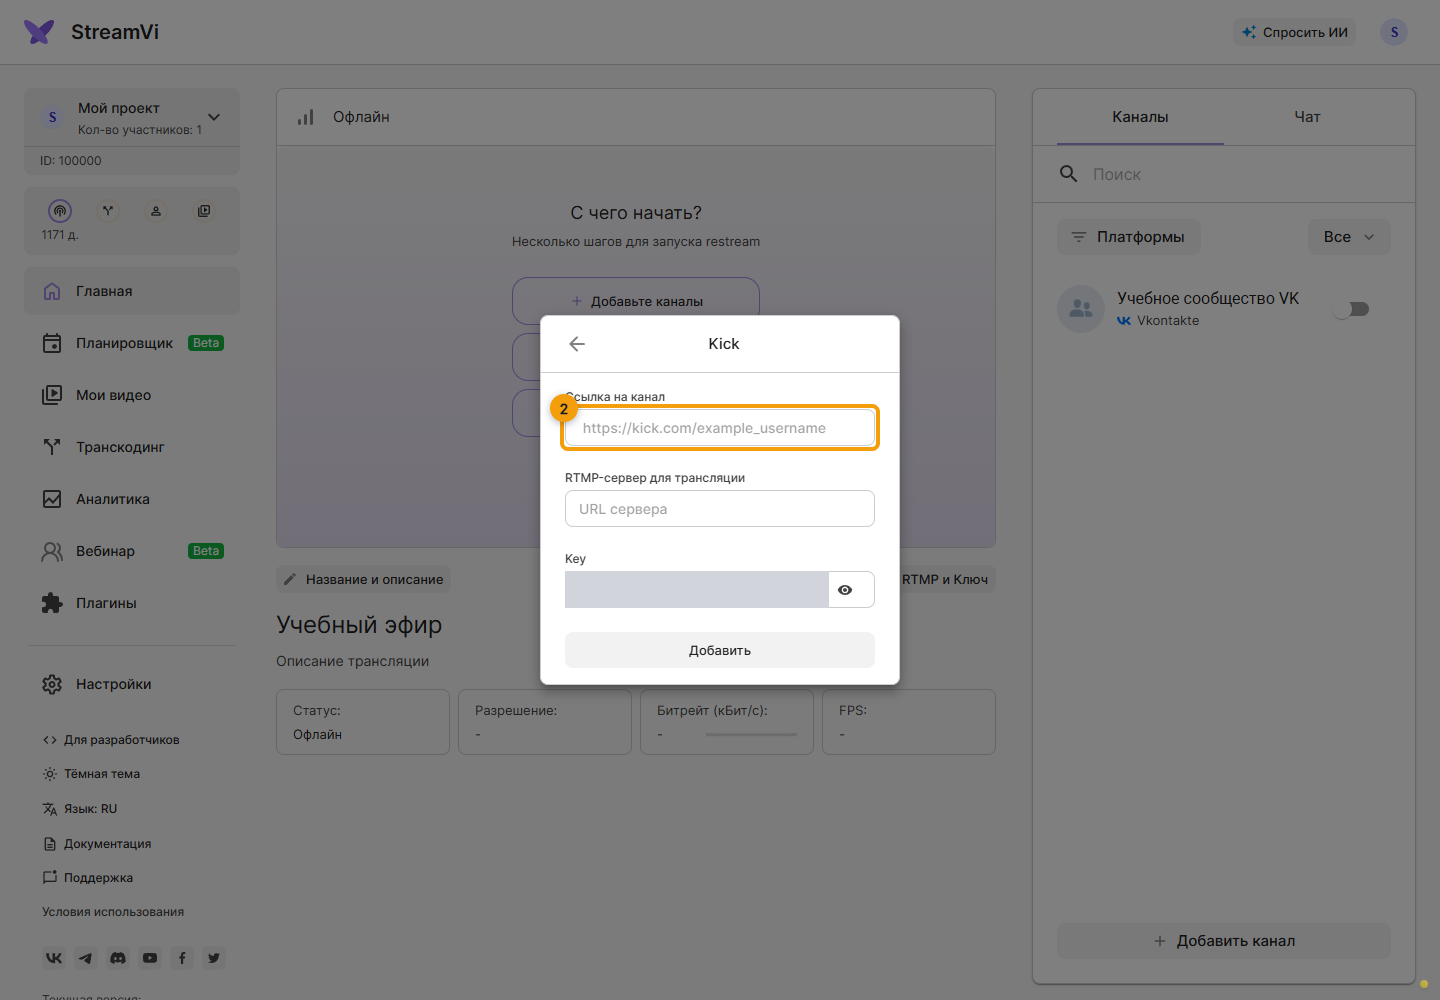Image resolution: width=1440 pixels, height=1000 pixels.
Task: Click the RTMP и Ключ button
Action: pos(945,579)
